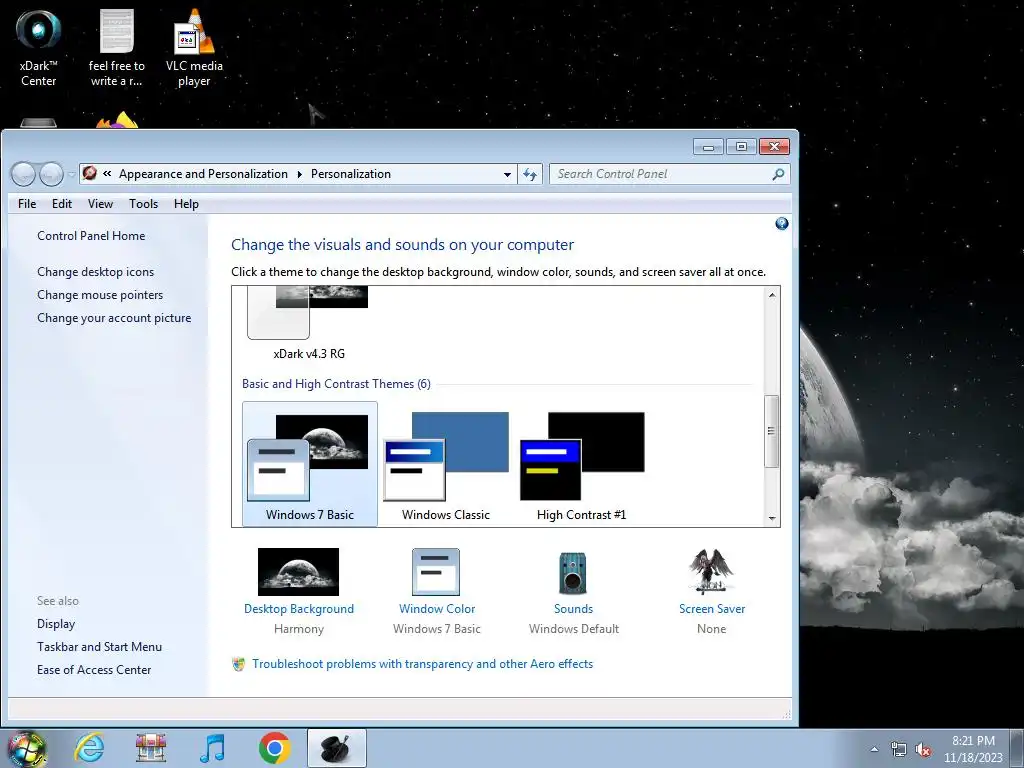The width and height of the screenshot is (1024, 768).
Task: Open the striped-awning shop icon in taskbar
Action: 150,748
